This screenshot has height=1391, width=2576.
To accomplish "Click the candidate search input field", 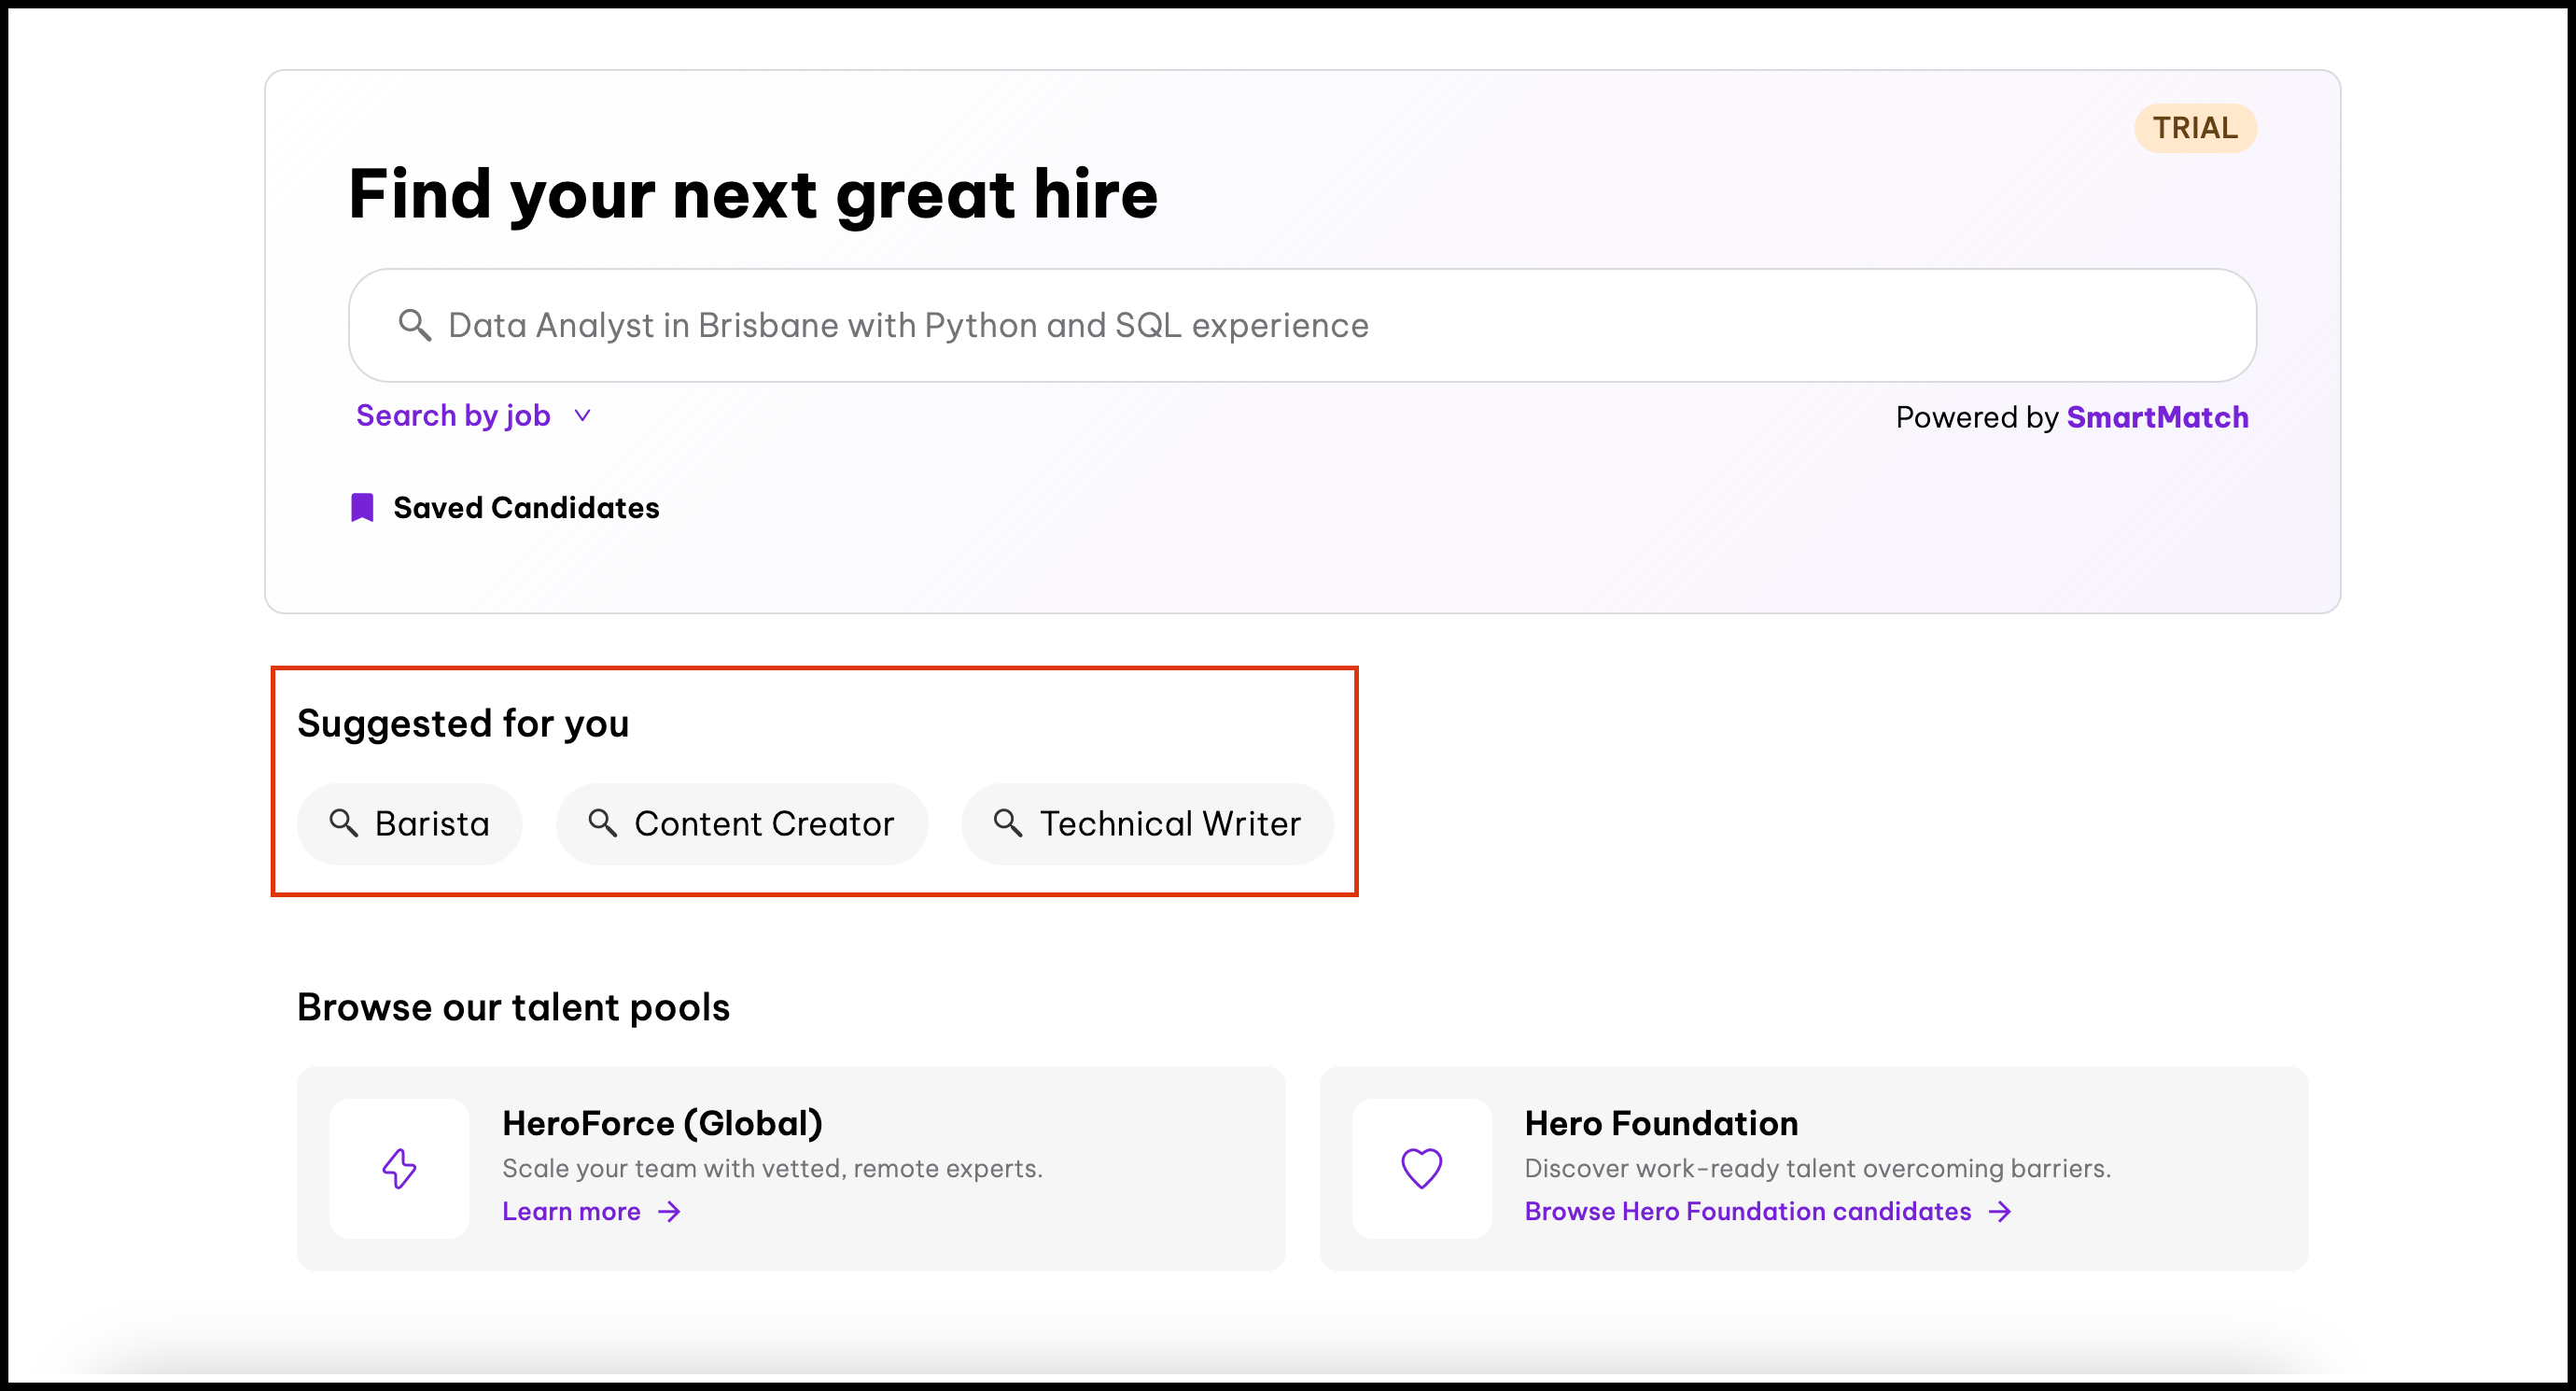I will coord(1300,325).
